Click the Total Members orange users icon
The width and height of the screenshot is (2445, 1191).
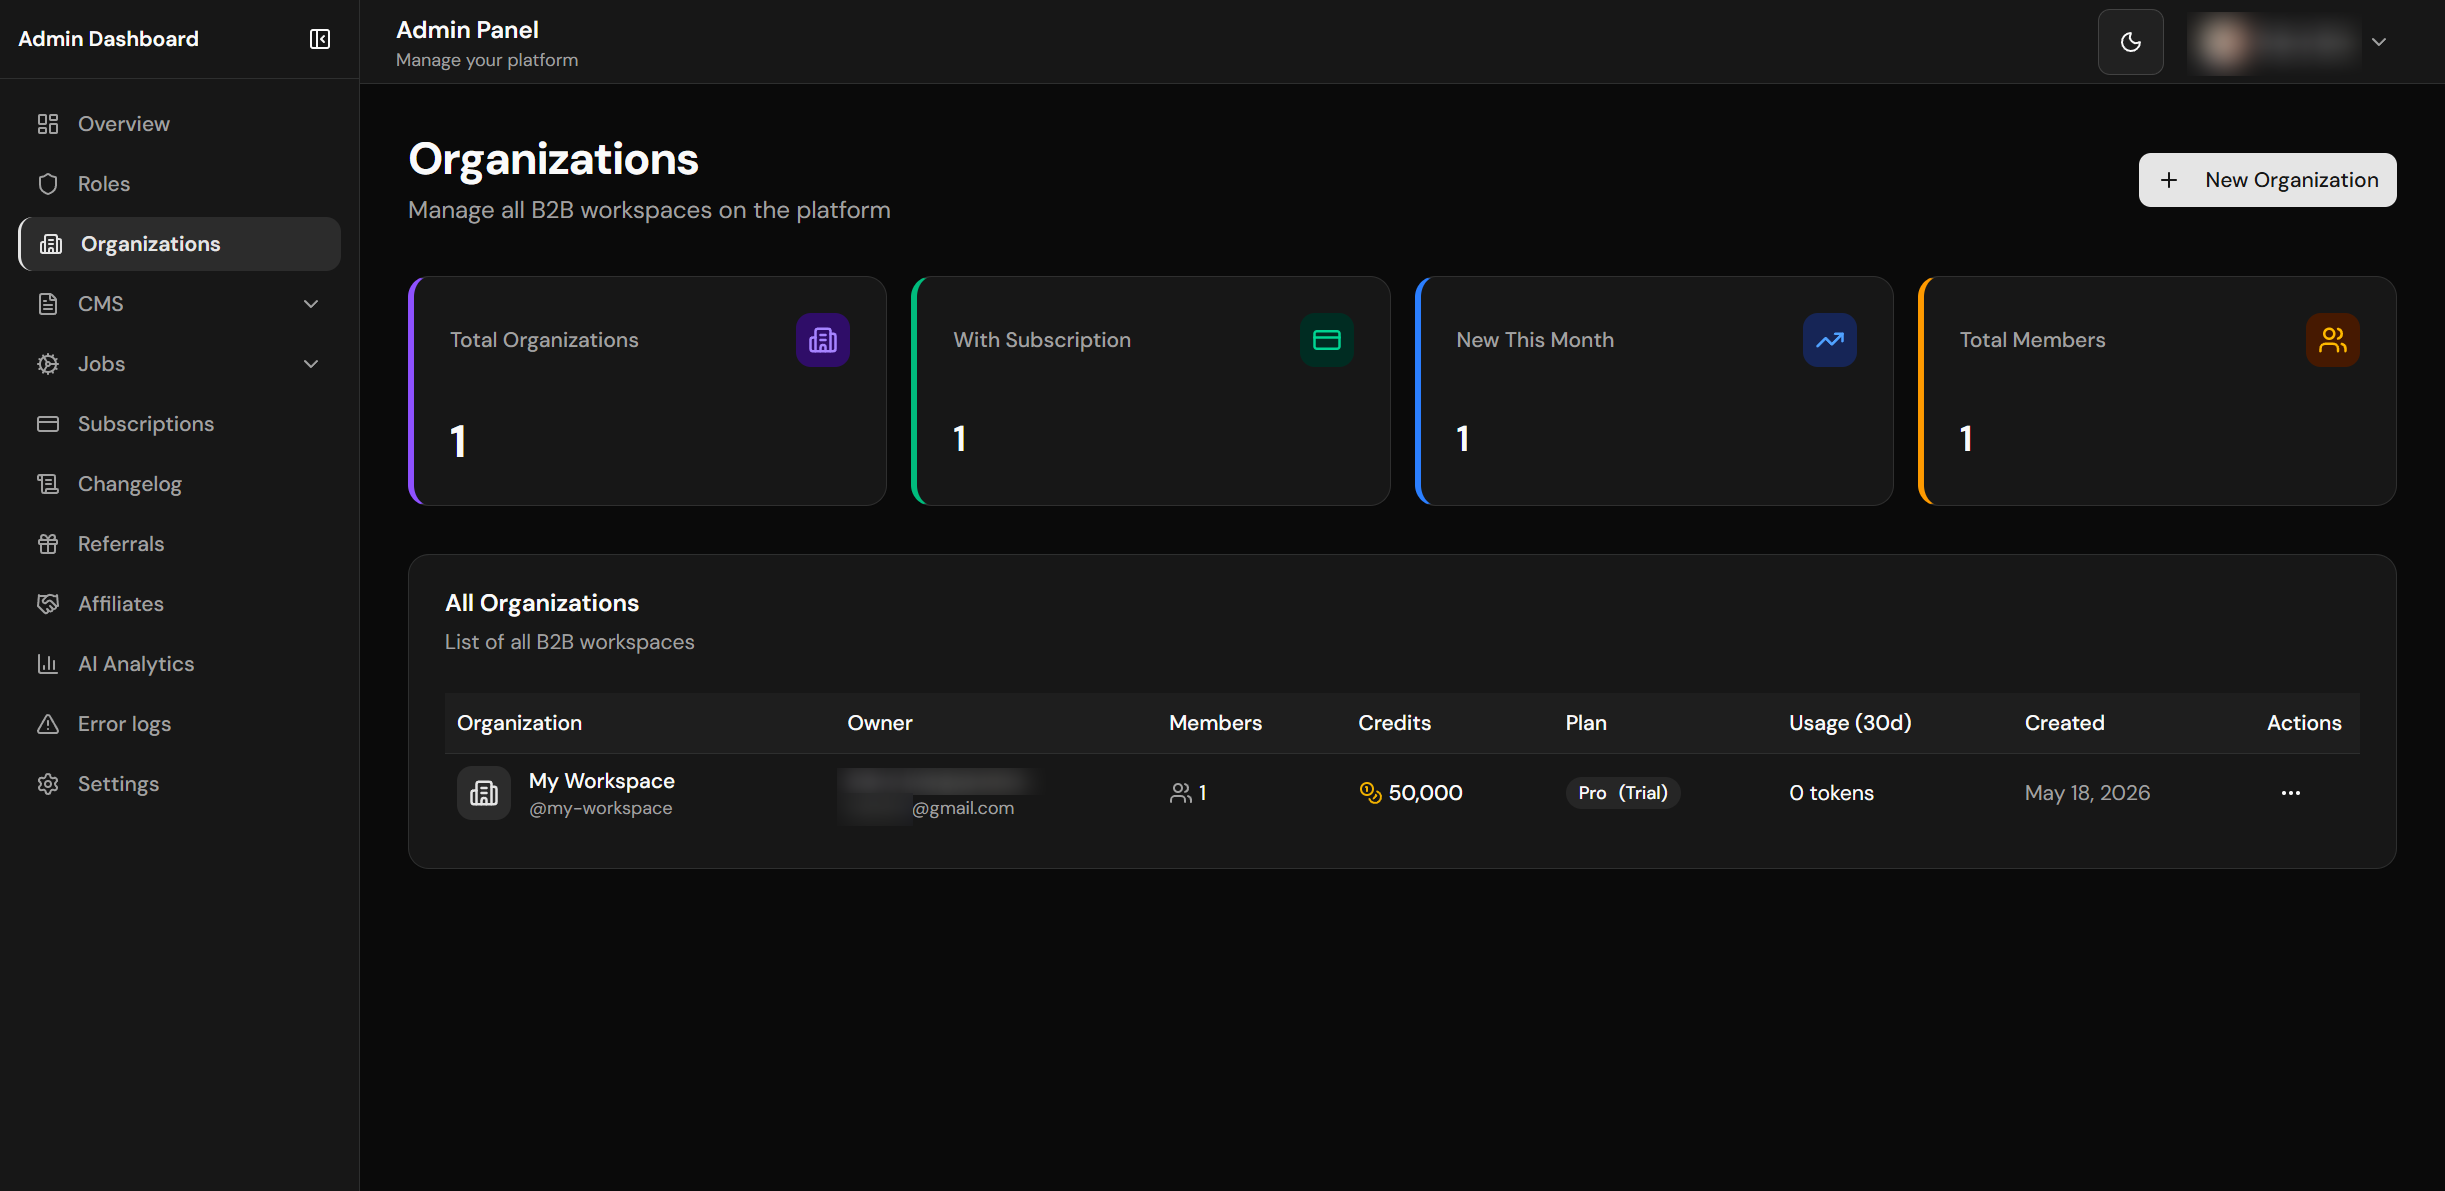point(2332,340)
